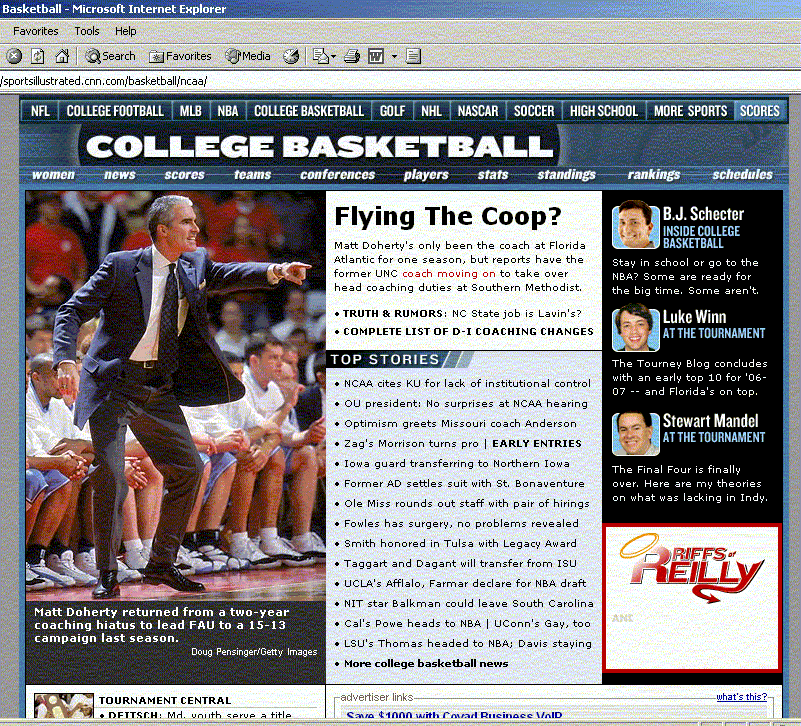Click the Edit with Word icon
This screenshot has width=801, height=726.
point(376,56)
